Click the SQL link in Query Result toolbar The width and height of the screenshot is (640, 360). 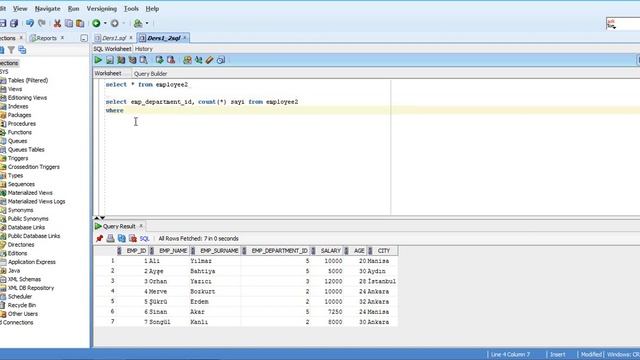(x=144, y=238)
